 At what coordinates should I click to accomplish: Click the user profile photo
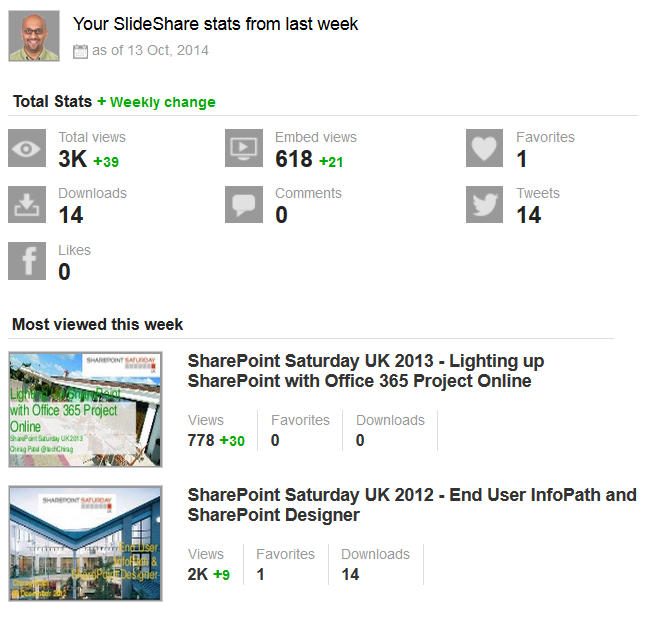pos(34,36)
